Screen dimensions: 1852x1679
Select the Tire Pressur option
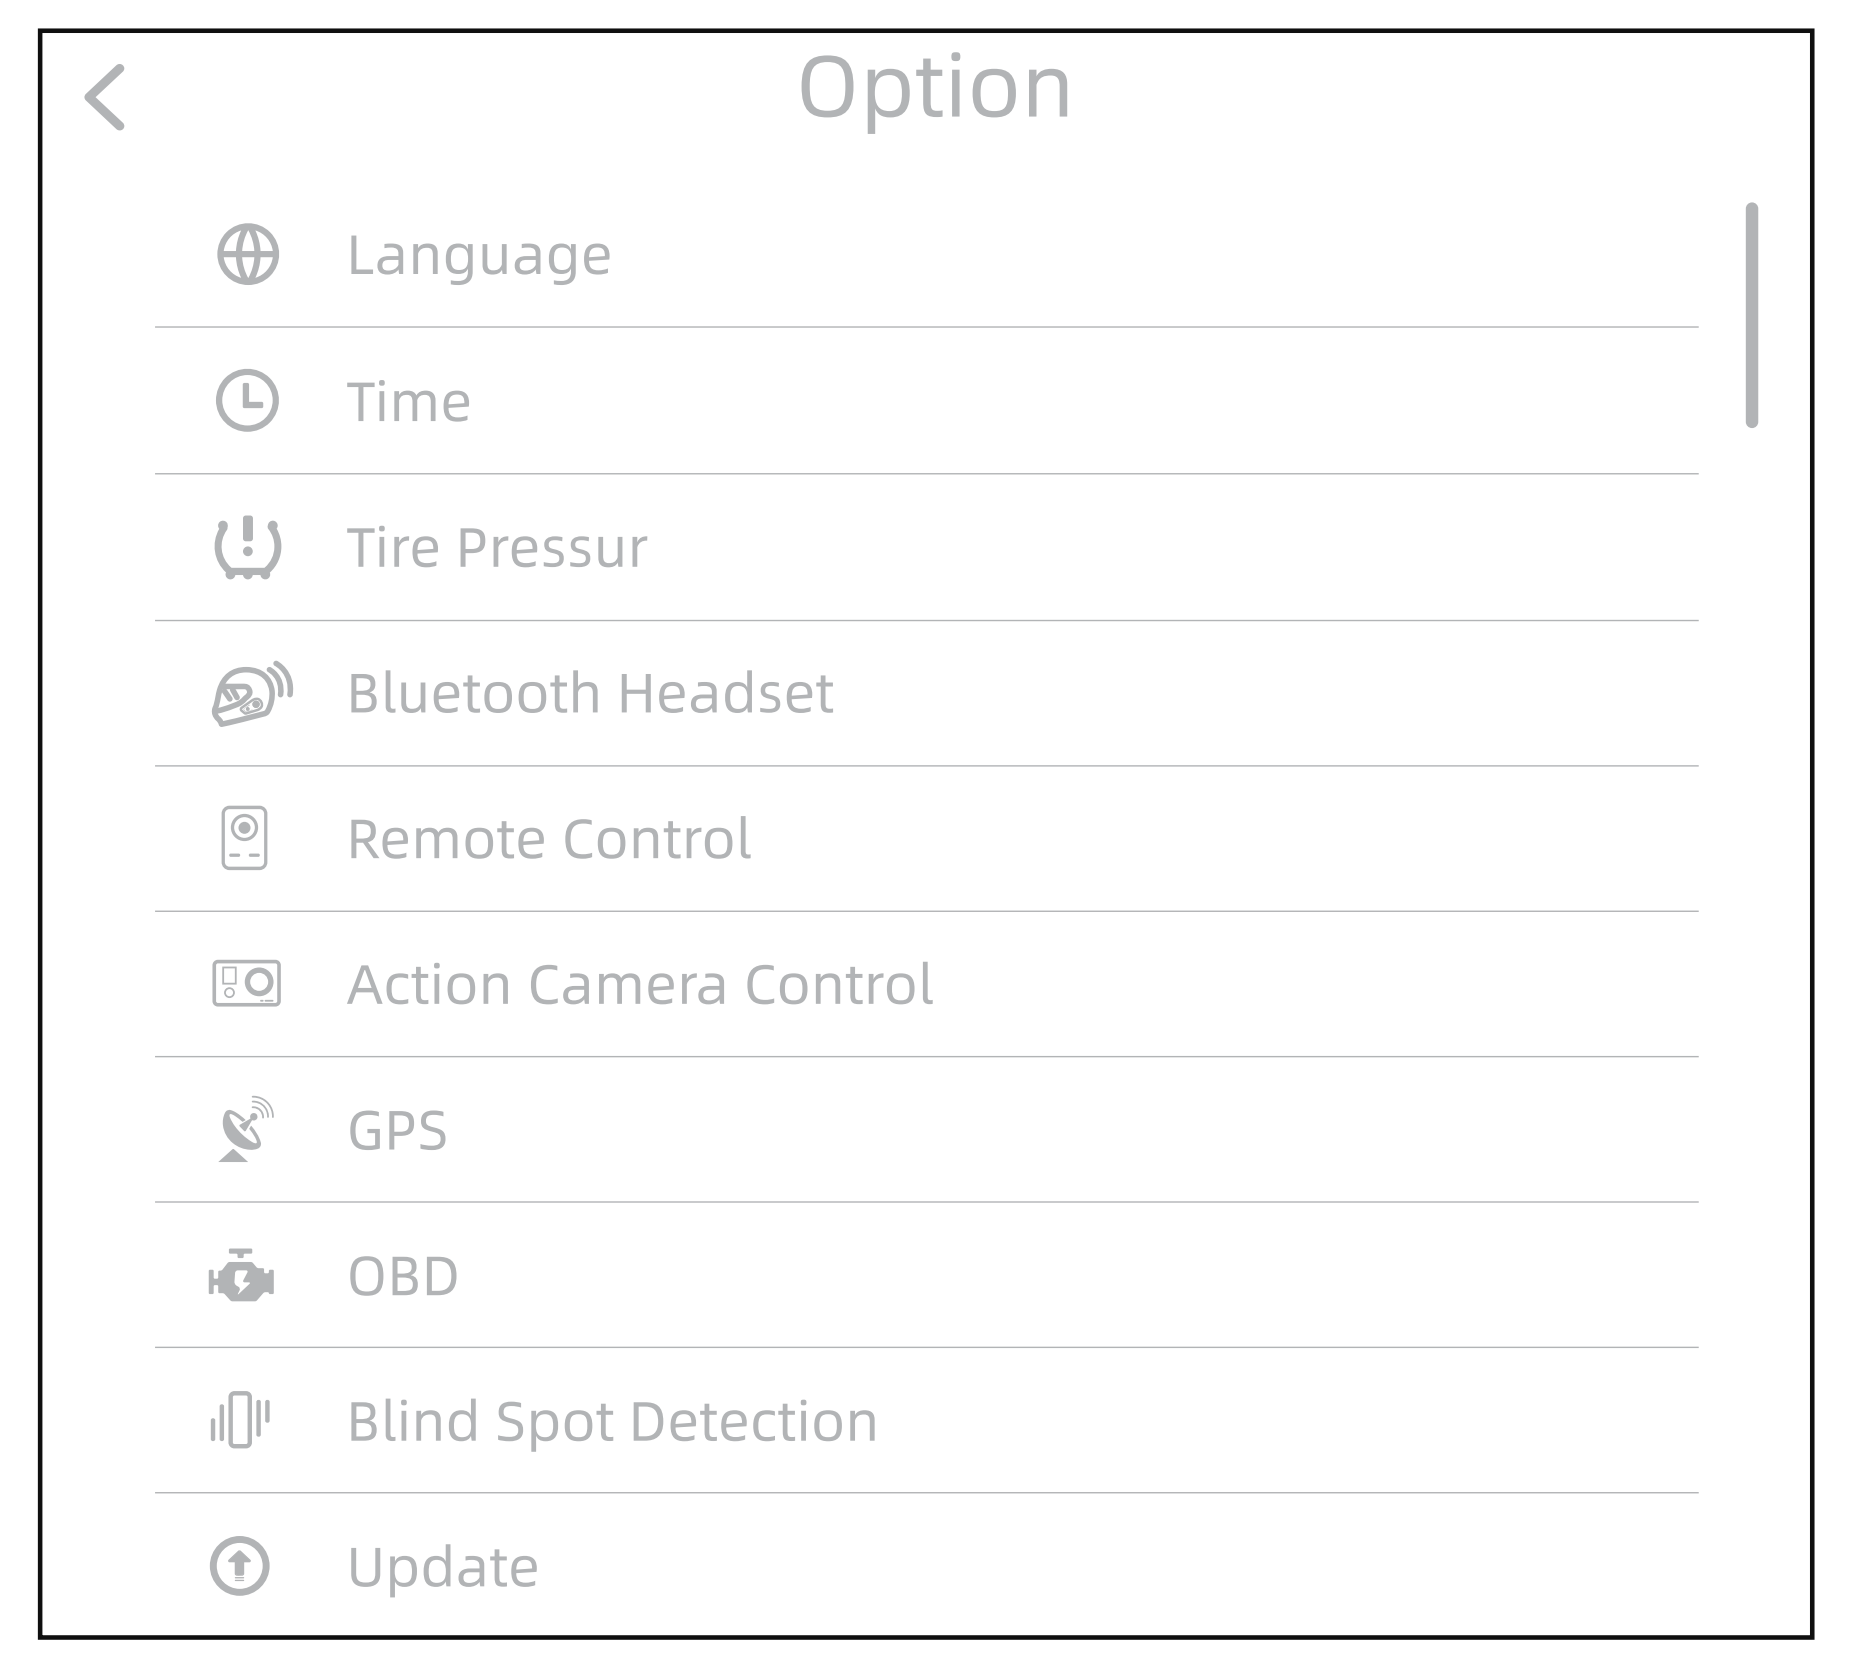[497, 548]
